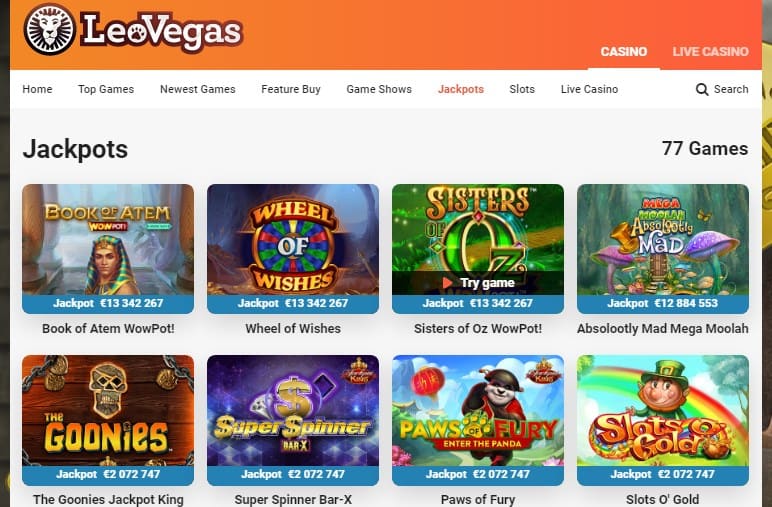Click the LeoVegas lion logo icon
The height and width of the screenshot is (507, 772).
click(x=49, y=30)
